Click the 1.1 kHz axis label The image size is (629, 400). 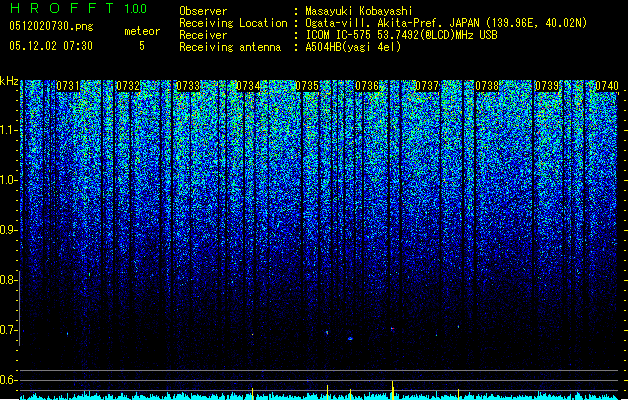(x=8, y=130)
